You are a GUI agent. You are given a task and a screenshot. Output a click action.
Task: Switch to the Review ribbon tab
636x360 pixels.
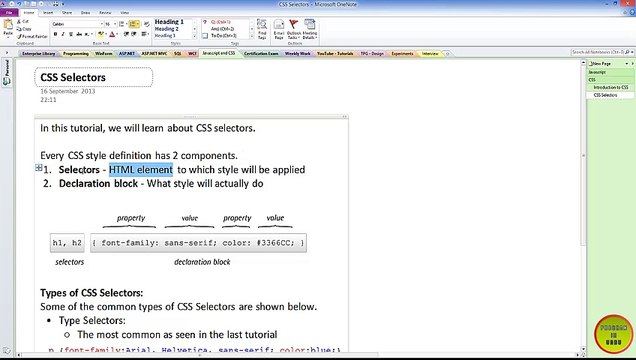point(105,13)
